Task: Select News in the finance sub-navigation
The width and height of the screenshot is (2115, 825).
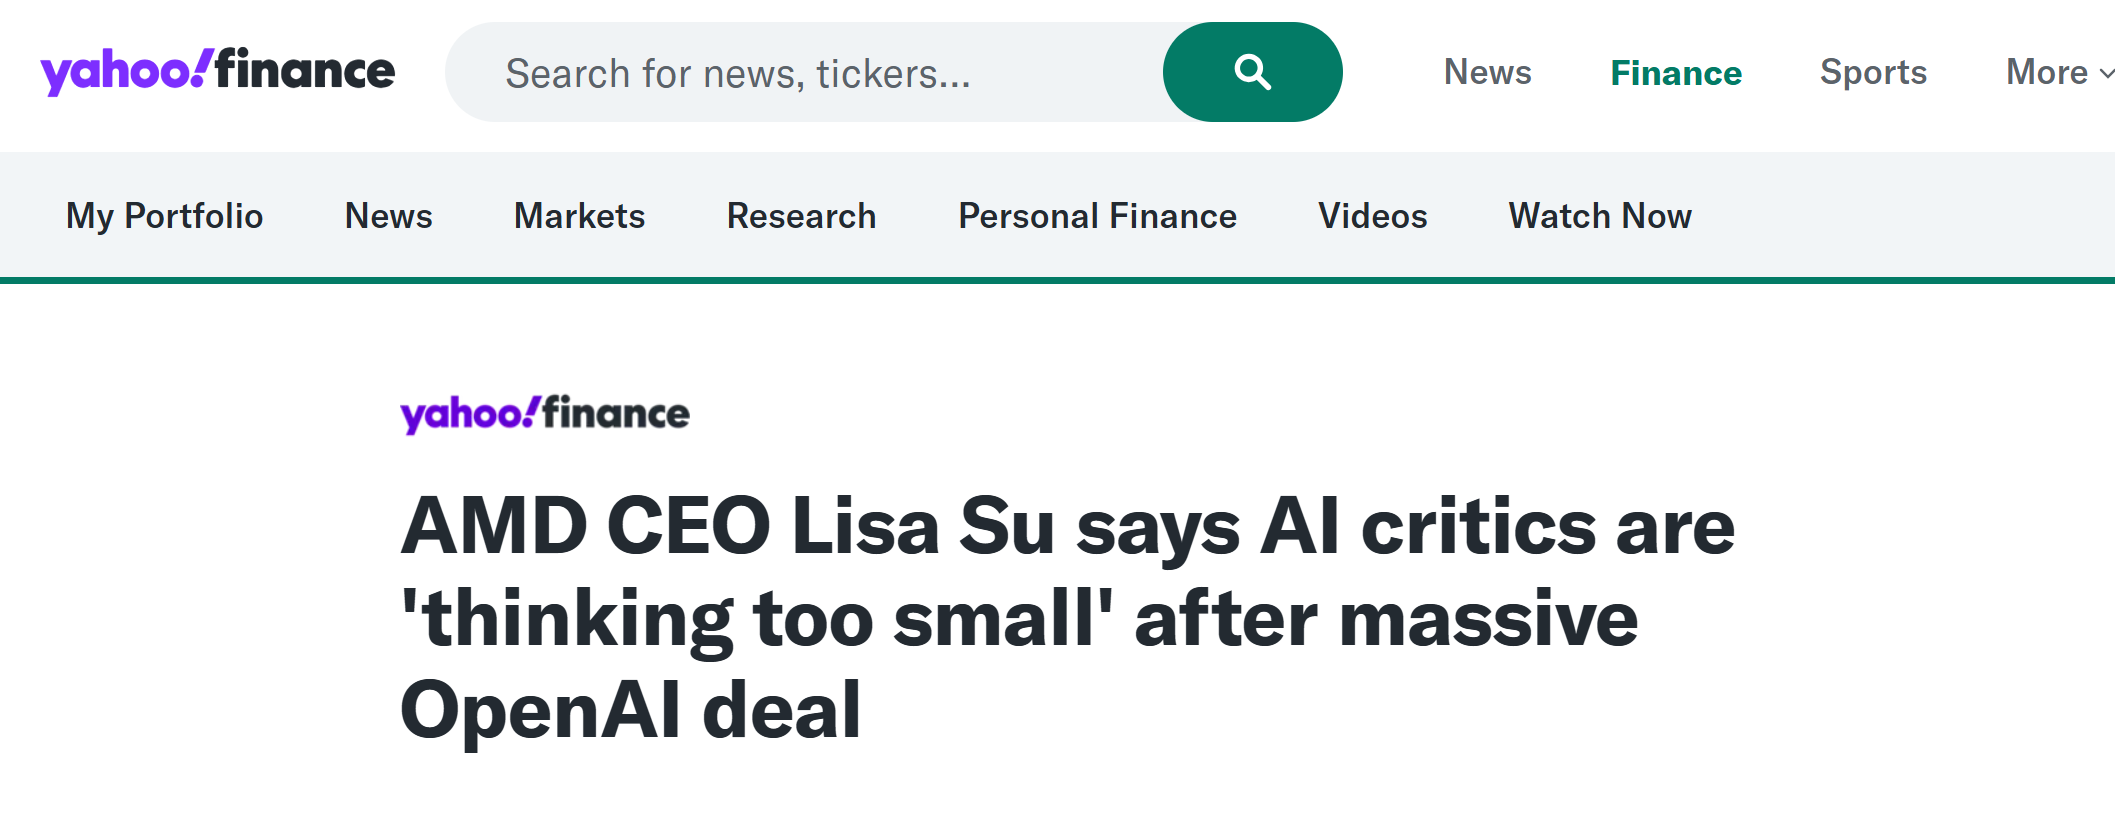Action: tap(388, 216)
